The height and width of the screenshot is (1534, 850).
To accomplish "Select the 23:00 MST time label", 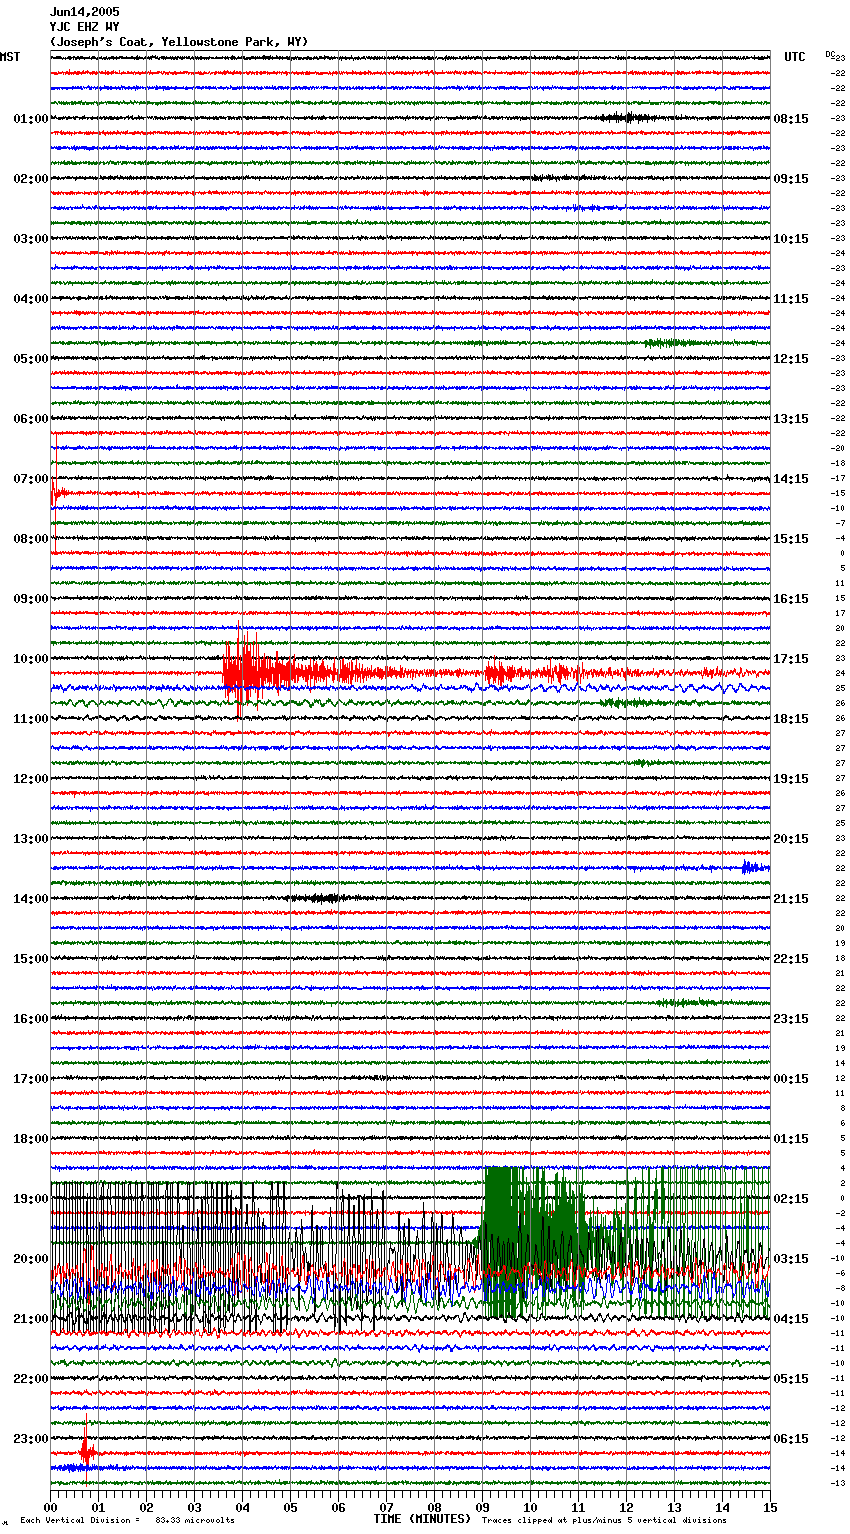I will click(x=31, y=1439).
